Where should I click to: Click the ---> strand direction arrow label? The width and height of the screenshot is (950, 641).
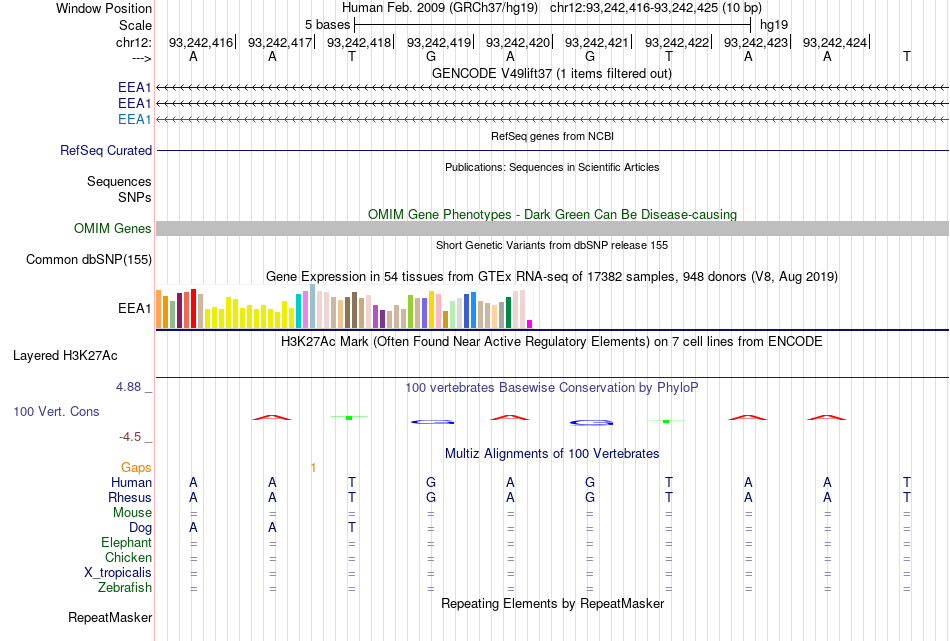click(x=142, y=58)
